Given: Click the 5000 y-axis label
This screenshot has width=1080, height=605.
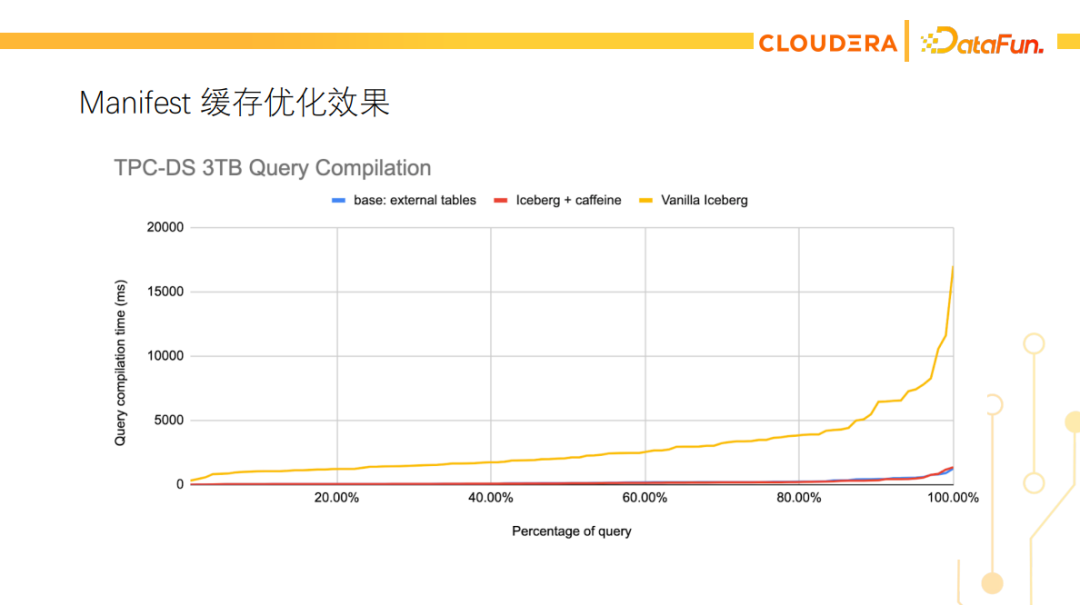Looking at the screenshot, I should tap(169, 420).
